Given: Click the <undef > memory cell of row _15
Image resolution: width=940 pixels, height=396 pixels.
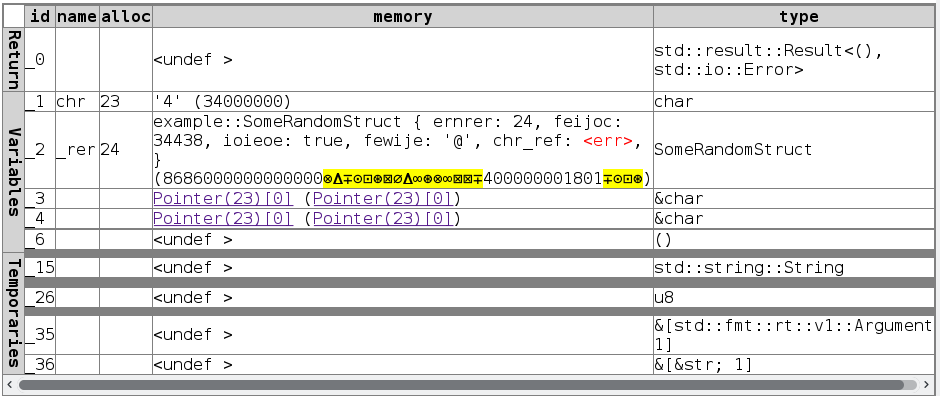Looking at the screenshot, I should [403, 268].
